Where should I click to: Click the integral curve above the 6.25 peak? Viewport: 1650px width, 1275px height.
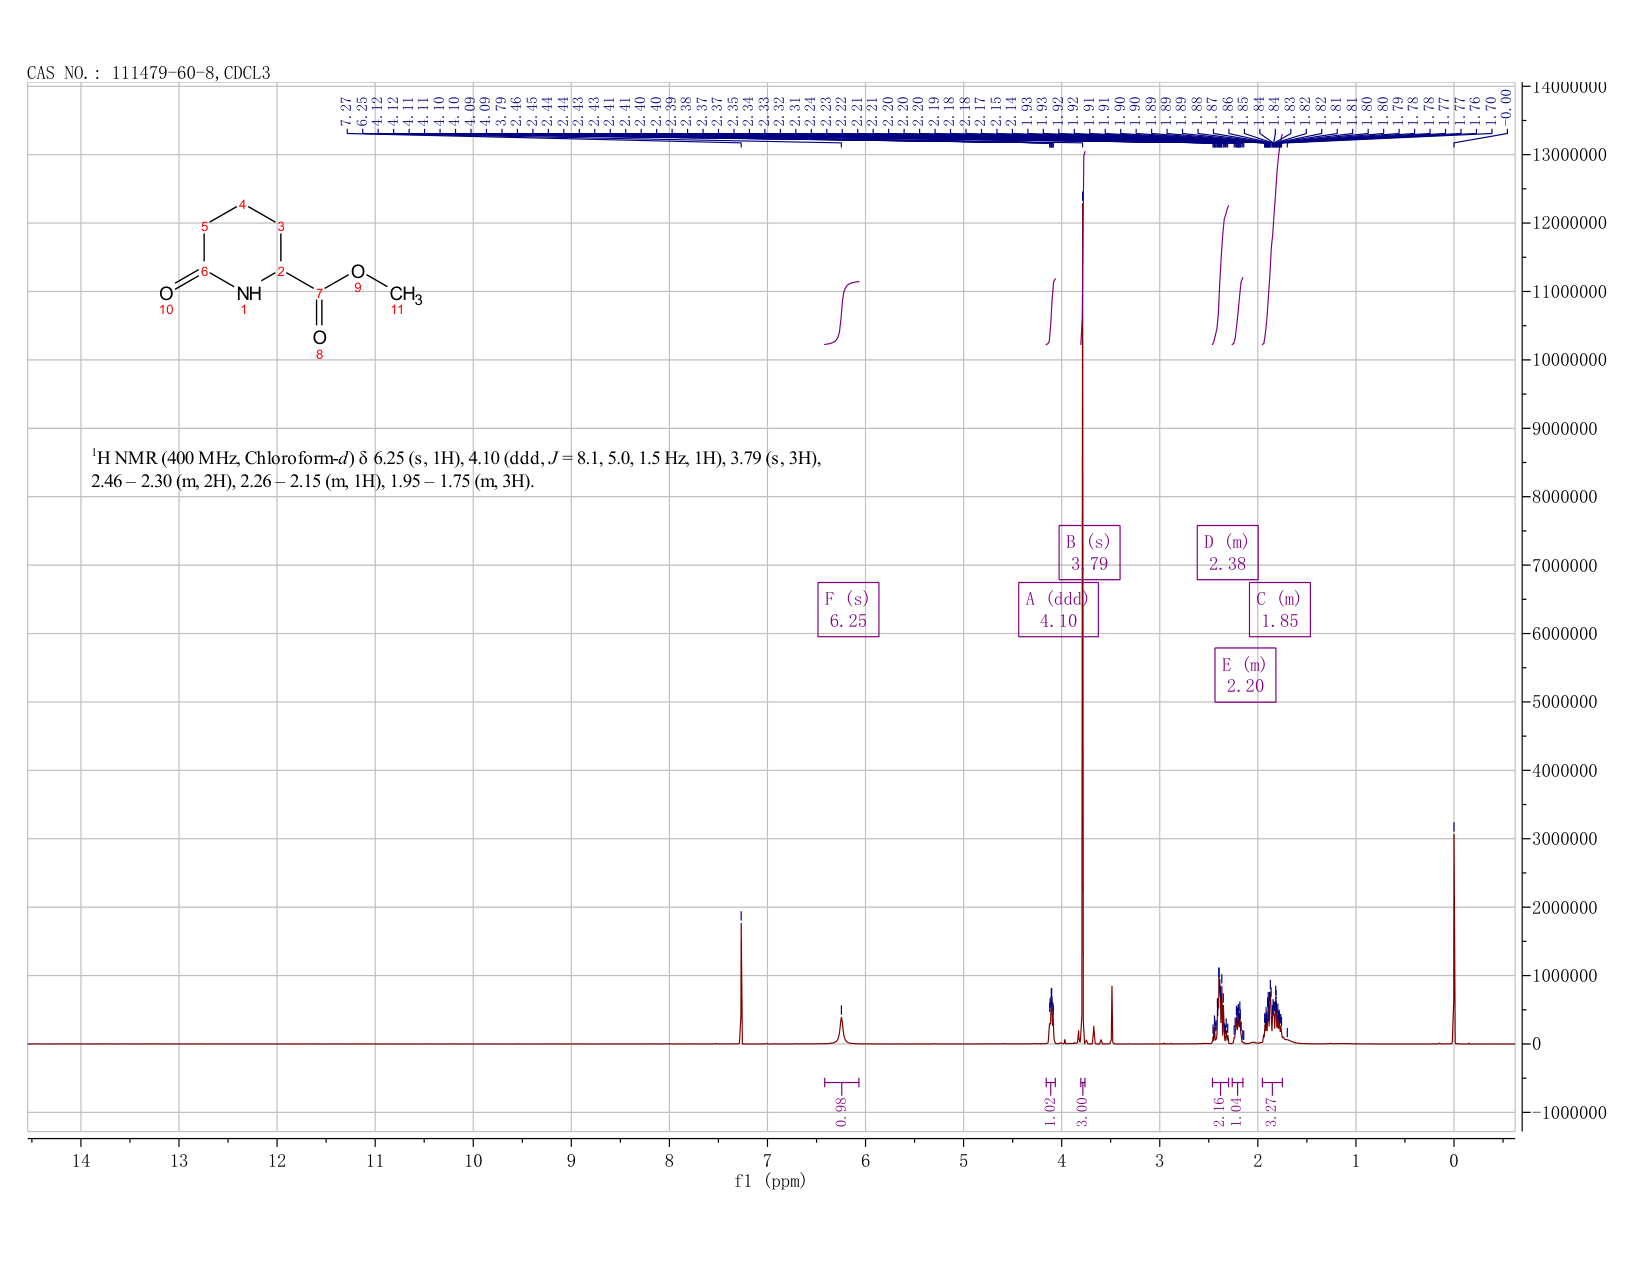tap(841, 313)
